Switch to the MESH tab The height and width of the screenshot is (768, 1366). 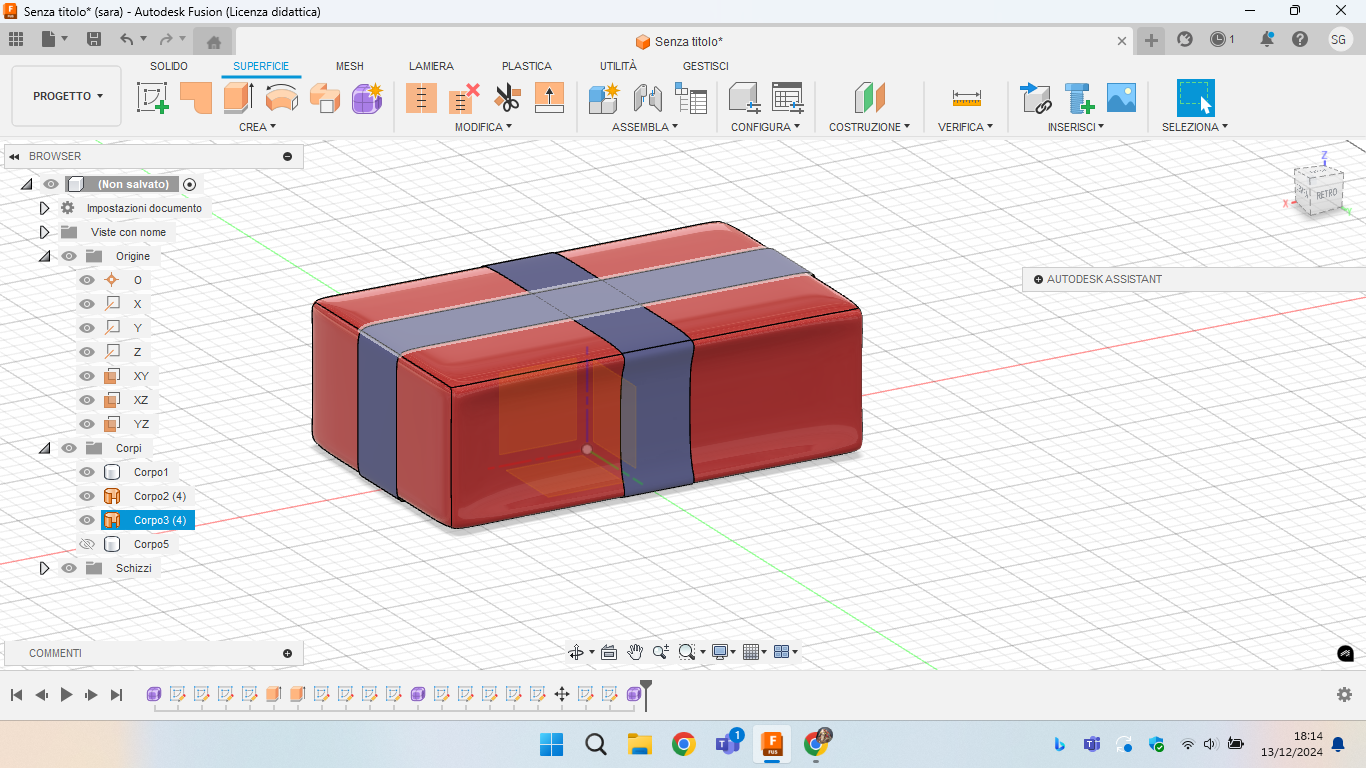[x=349, y=66]
